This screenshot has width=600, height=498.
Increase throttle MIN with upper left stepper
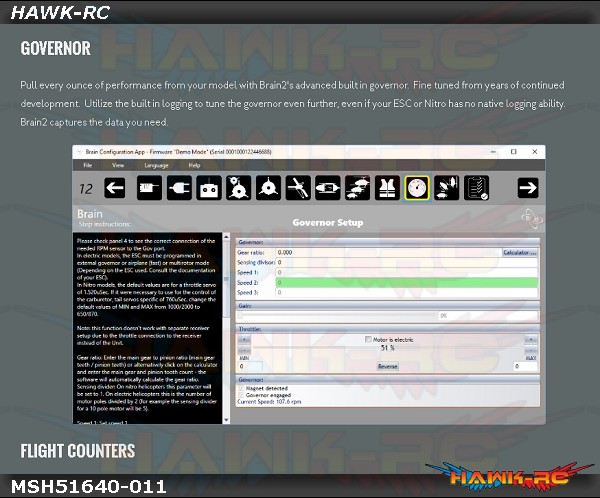(244, 340)
